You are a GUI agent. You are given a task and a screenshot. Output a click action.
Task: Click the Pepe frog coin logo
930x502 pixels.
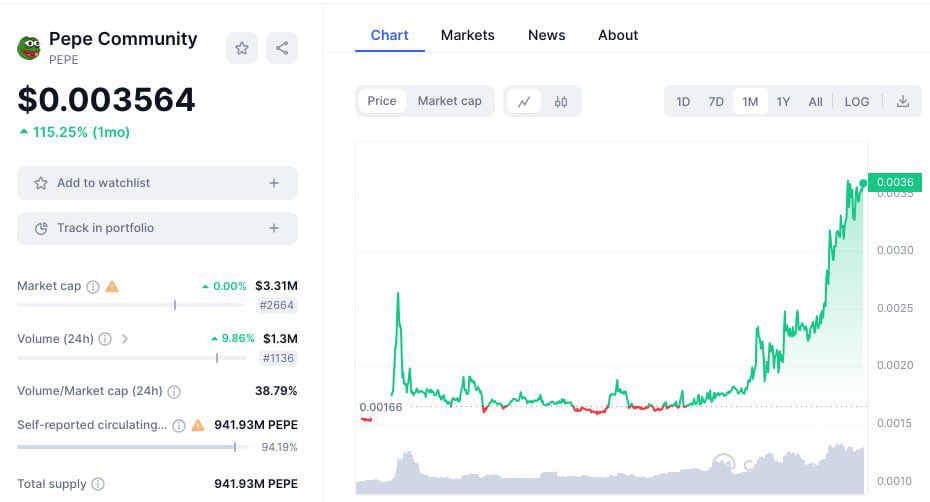coord(28,48)
